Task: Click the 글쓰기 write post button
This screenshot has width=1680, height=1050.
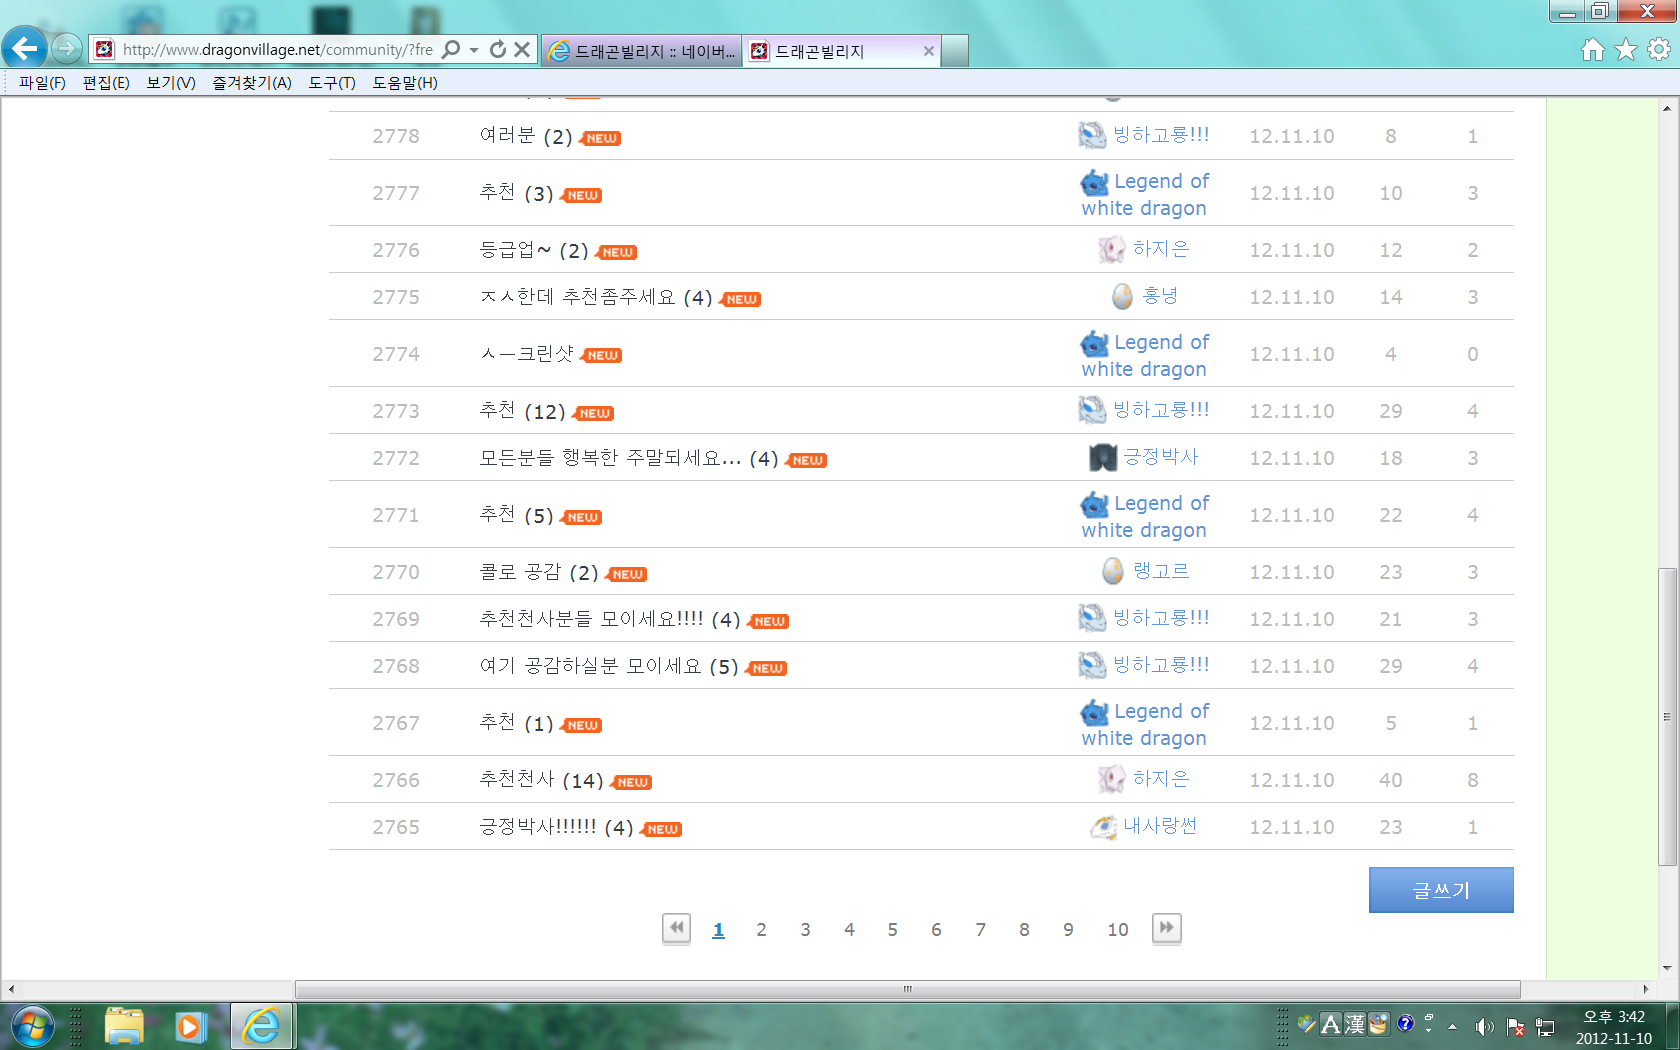Action: tap(1440, 890)
